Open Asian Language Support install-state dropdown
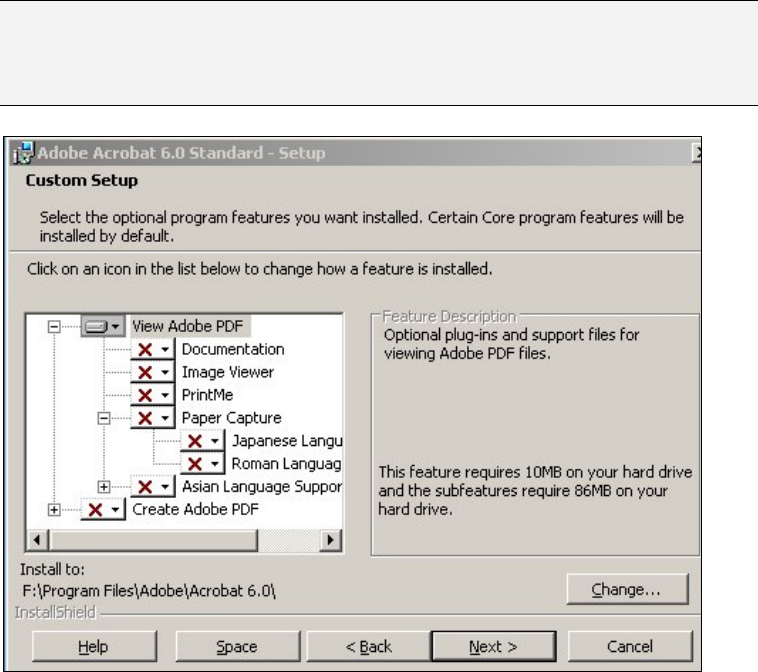Image resolution: width=758 pixels, height=672 pixels. click(x=152, y=486)
